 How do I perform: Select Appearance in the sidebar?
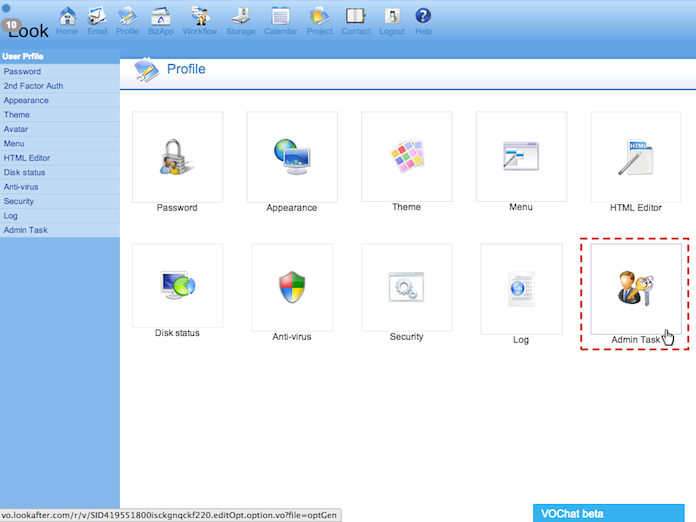point(60,100)
